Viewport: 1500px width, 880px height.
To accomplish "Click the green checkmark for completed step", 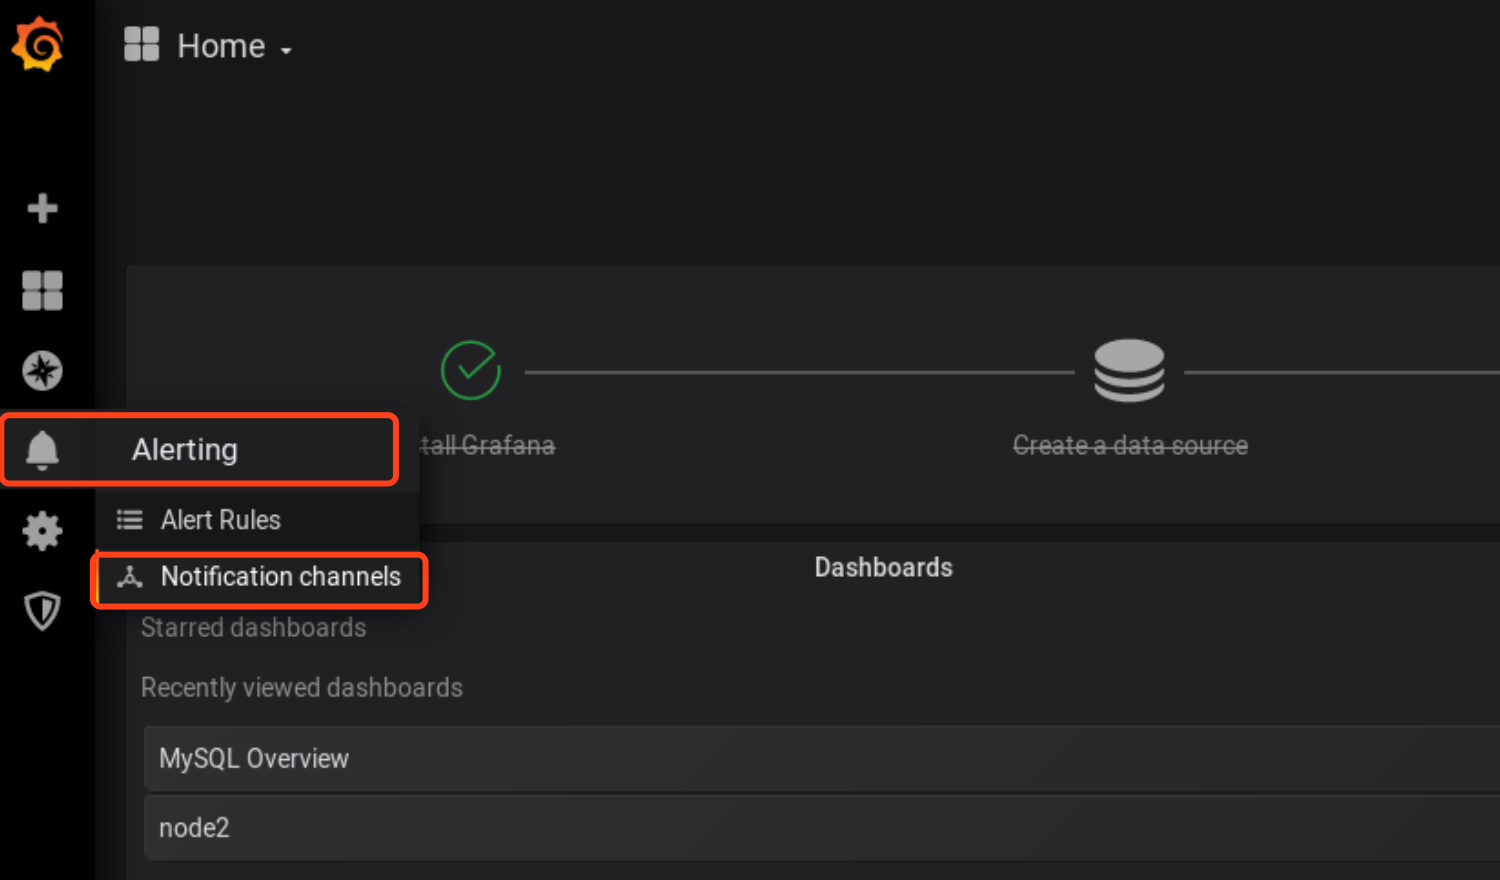I will [470, 370].
